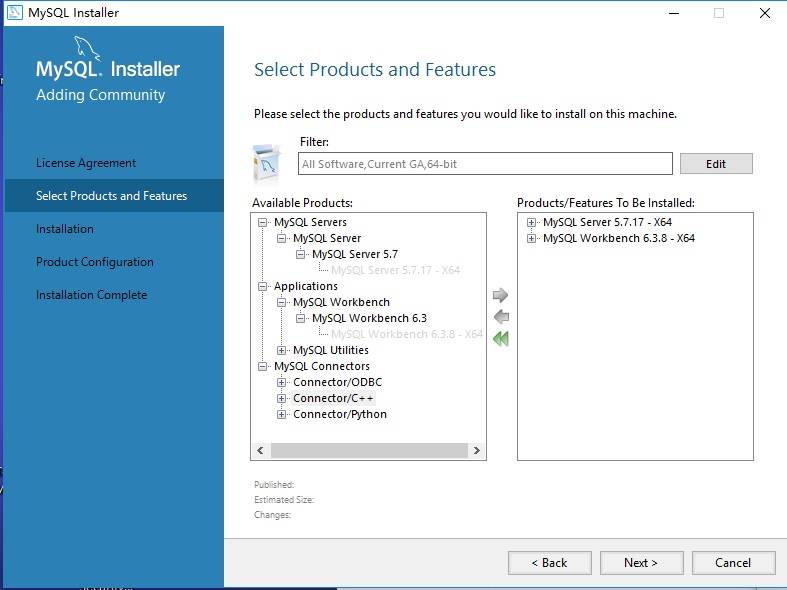The height and width of the screenshot is (590, 787).
Task: Expand the MySQL Utilities node
Action: (x=282, y=350)
